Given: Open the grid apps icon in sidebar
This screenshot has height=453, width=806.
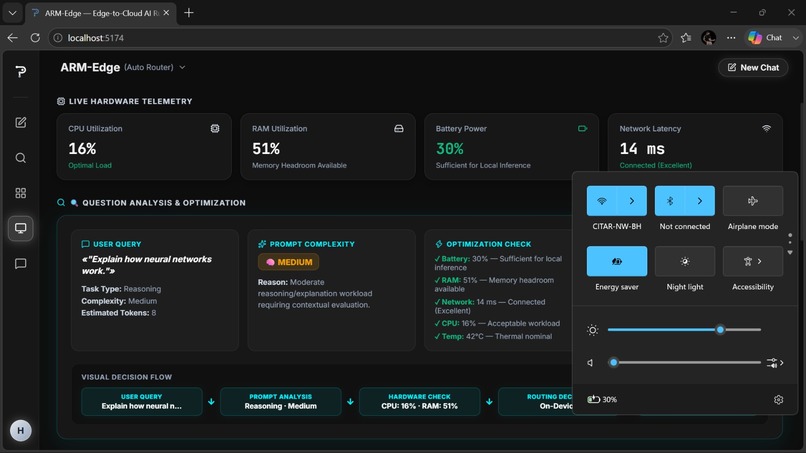Looking at the screenshot, I should 21,193.
